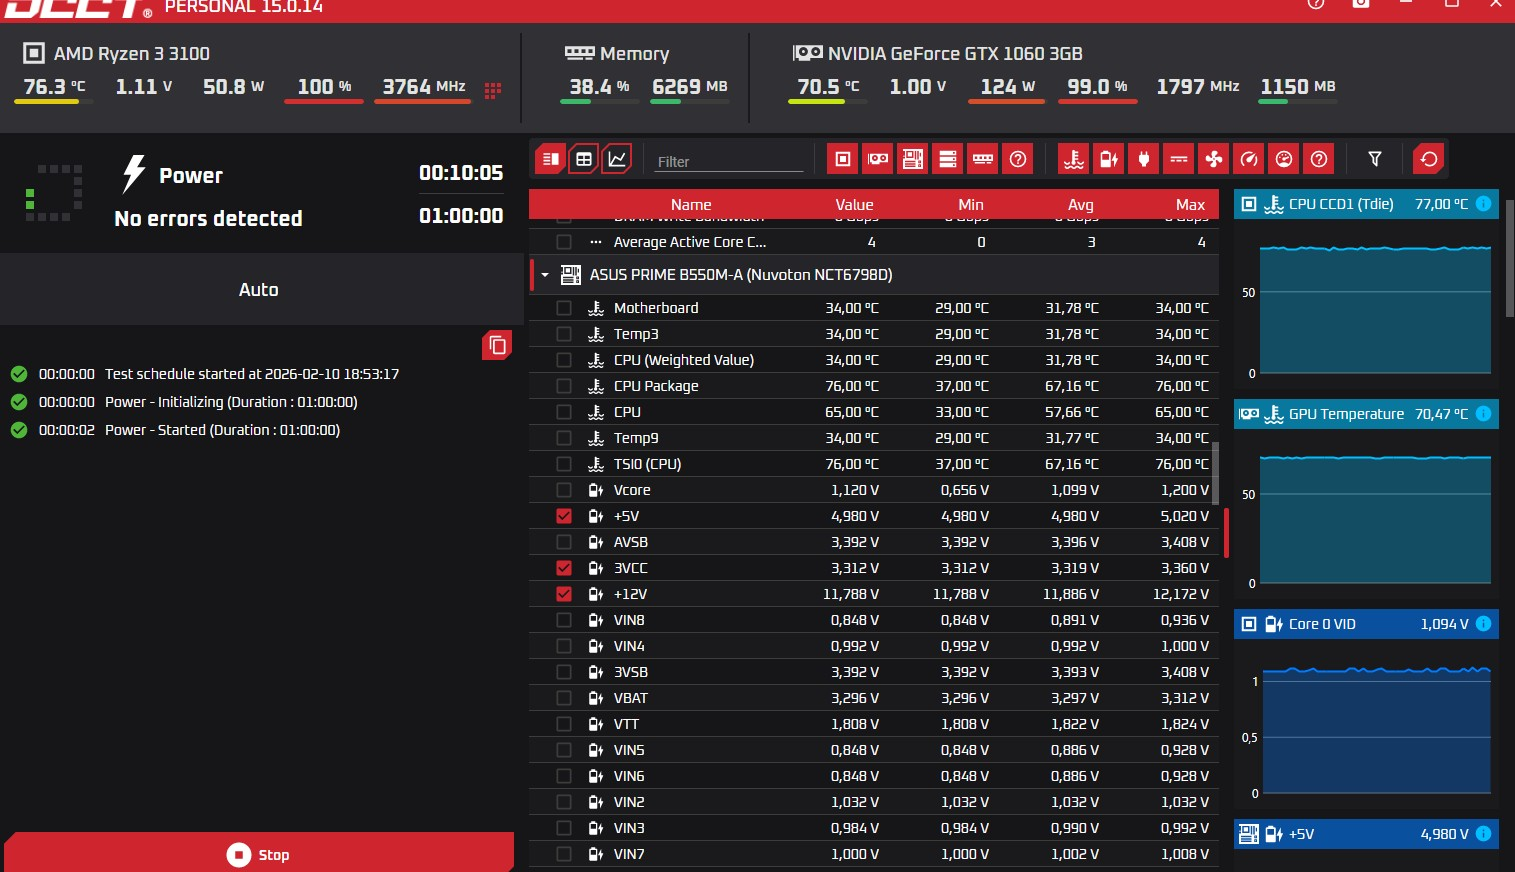Click the funnel filter icon
Image resolution: width=1515 pixels, height=872 pixels.
pos(1375,159)
